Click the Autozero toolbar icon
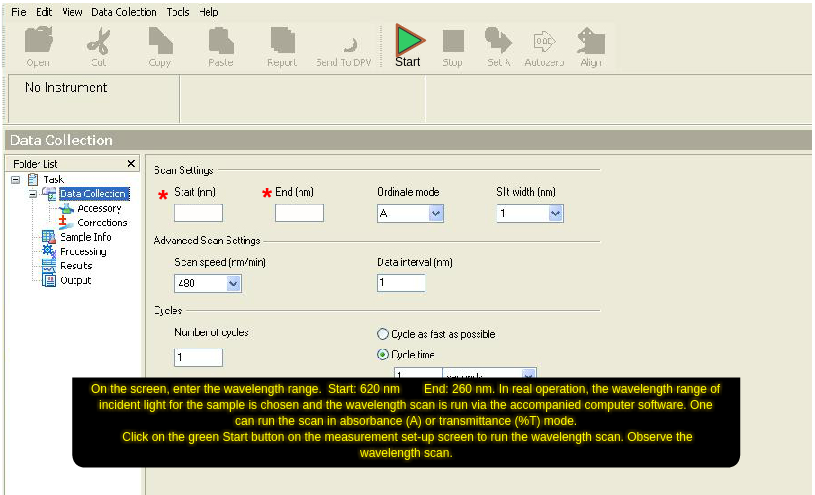Image resolution: width=815 pixels, height=495 pixels. click(544, 42)
